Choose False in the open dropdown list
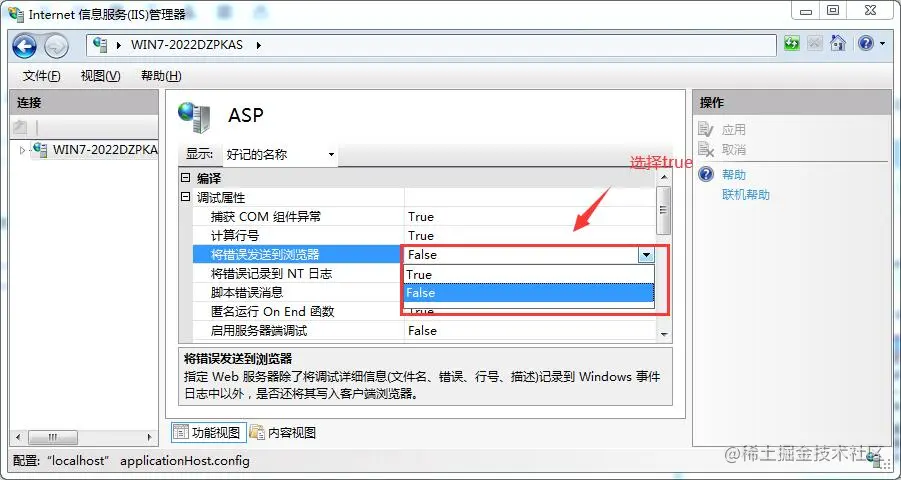Viewport: 901px width, 480px height. (529, 293)
